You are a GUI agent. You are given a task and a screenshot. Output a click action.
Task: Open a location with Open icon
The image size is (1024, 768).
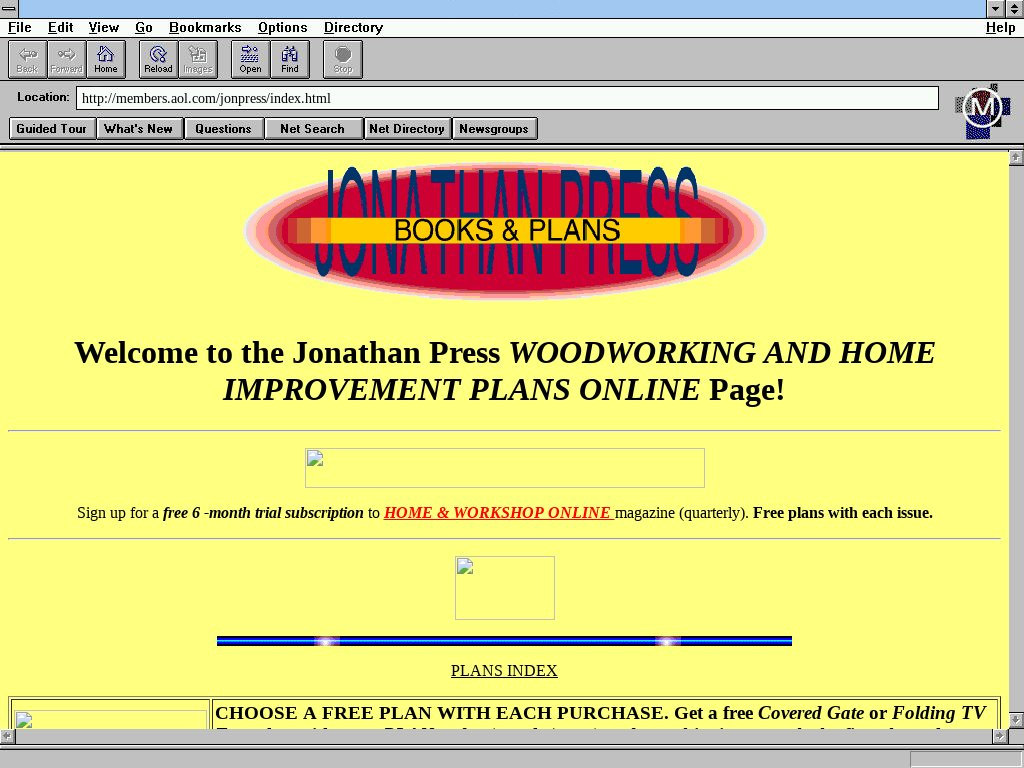[250, 59]
